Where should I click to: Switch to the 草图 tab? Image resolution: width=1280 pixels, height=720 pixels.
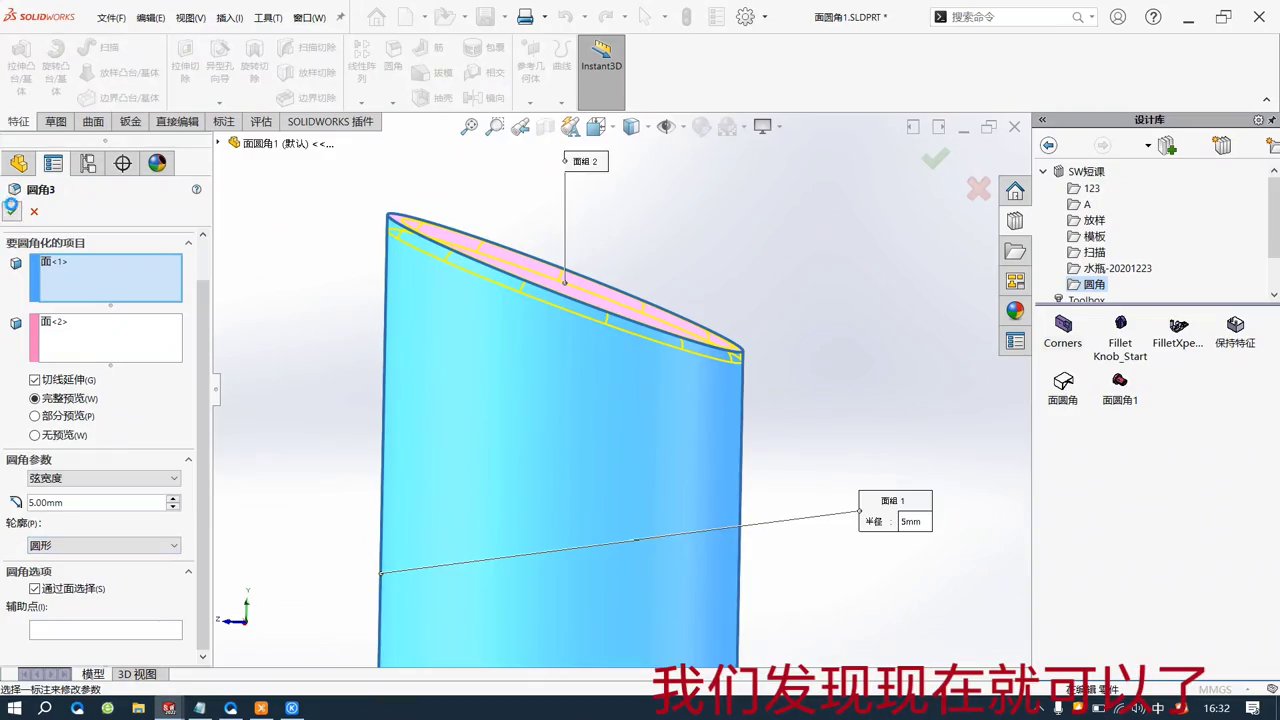tap(56, 122)
